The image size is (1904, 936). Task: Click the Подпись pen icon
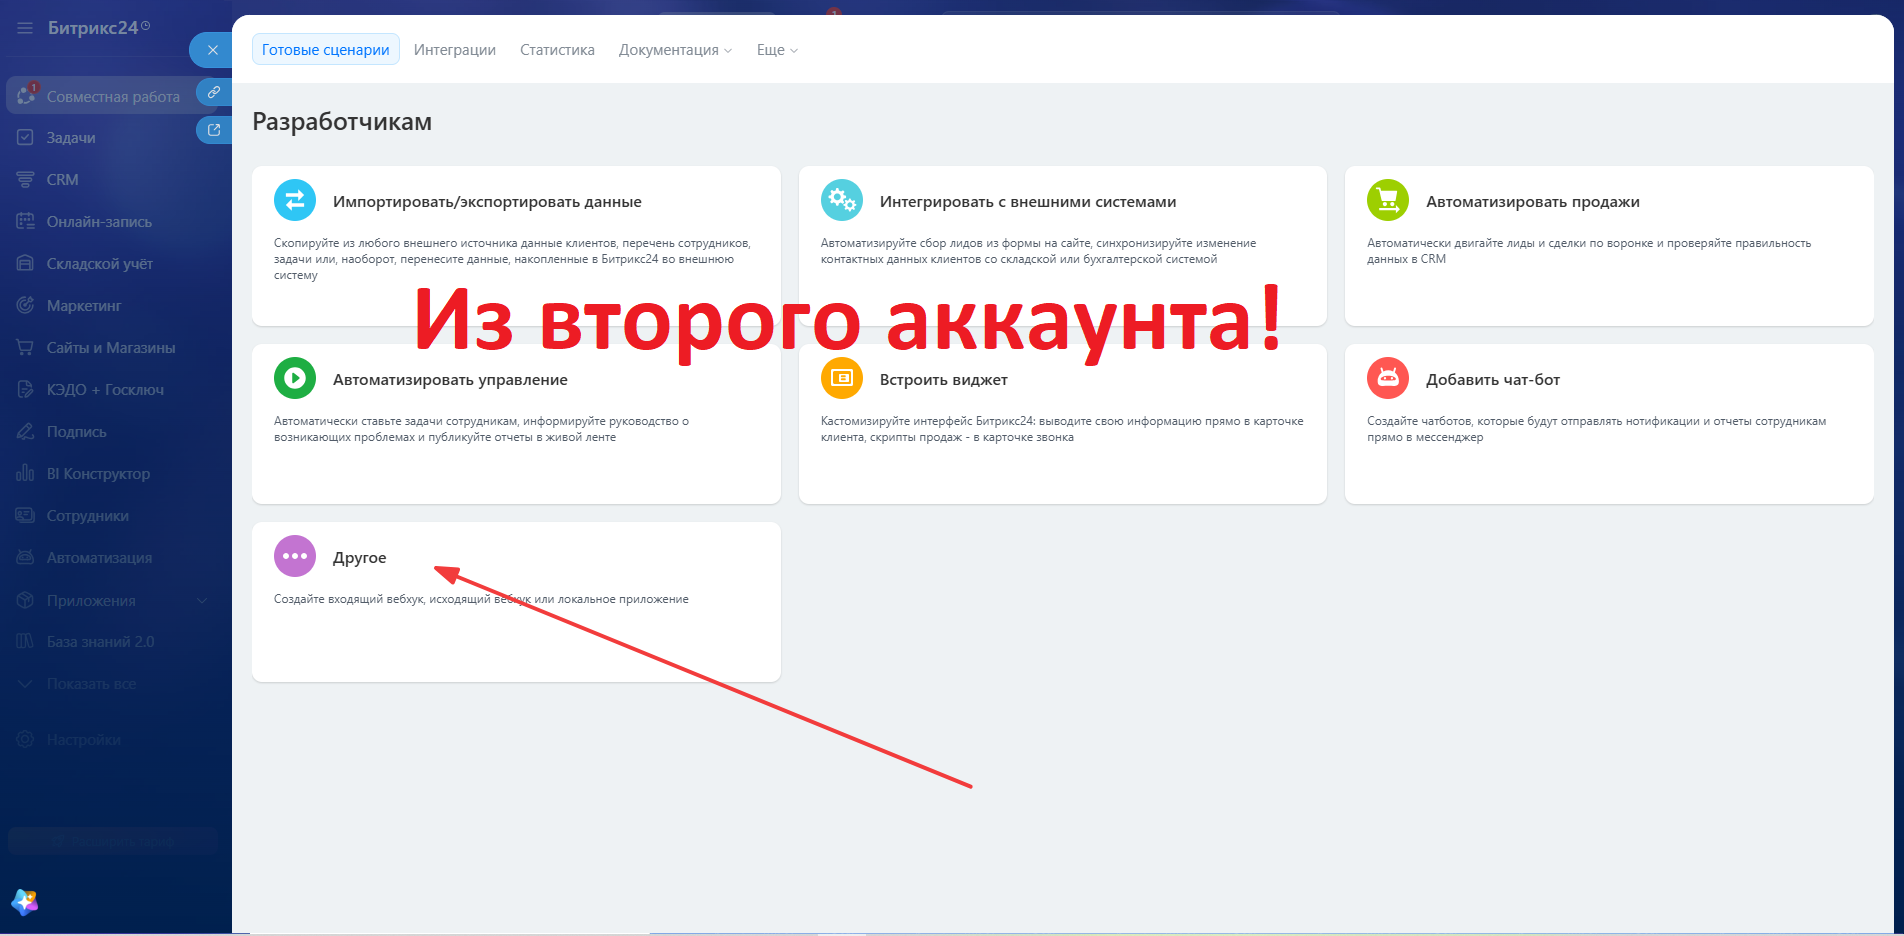[x=26, y=432]
